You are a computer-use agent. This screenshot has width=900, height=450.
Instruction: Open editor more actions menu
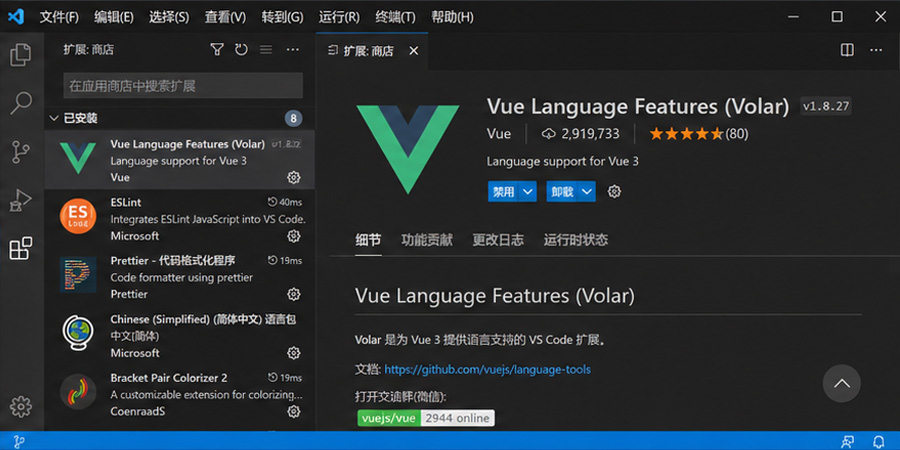click(876, 50)
